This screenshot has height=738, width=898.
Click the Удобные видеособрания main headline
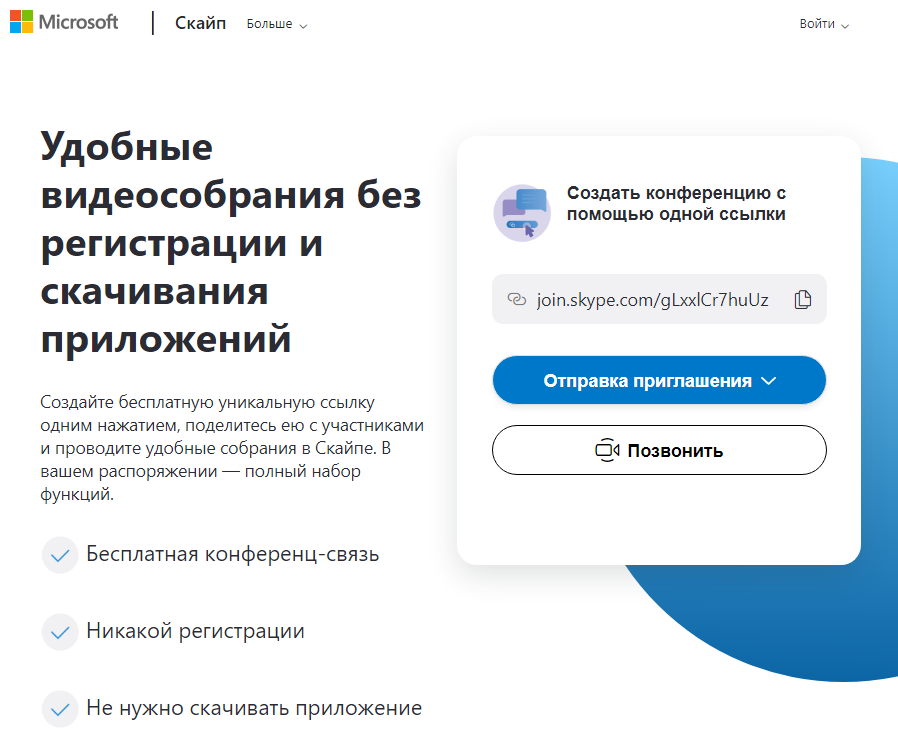tap(231, 243)
